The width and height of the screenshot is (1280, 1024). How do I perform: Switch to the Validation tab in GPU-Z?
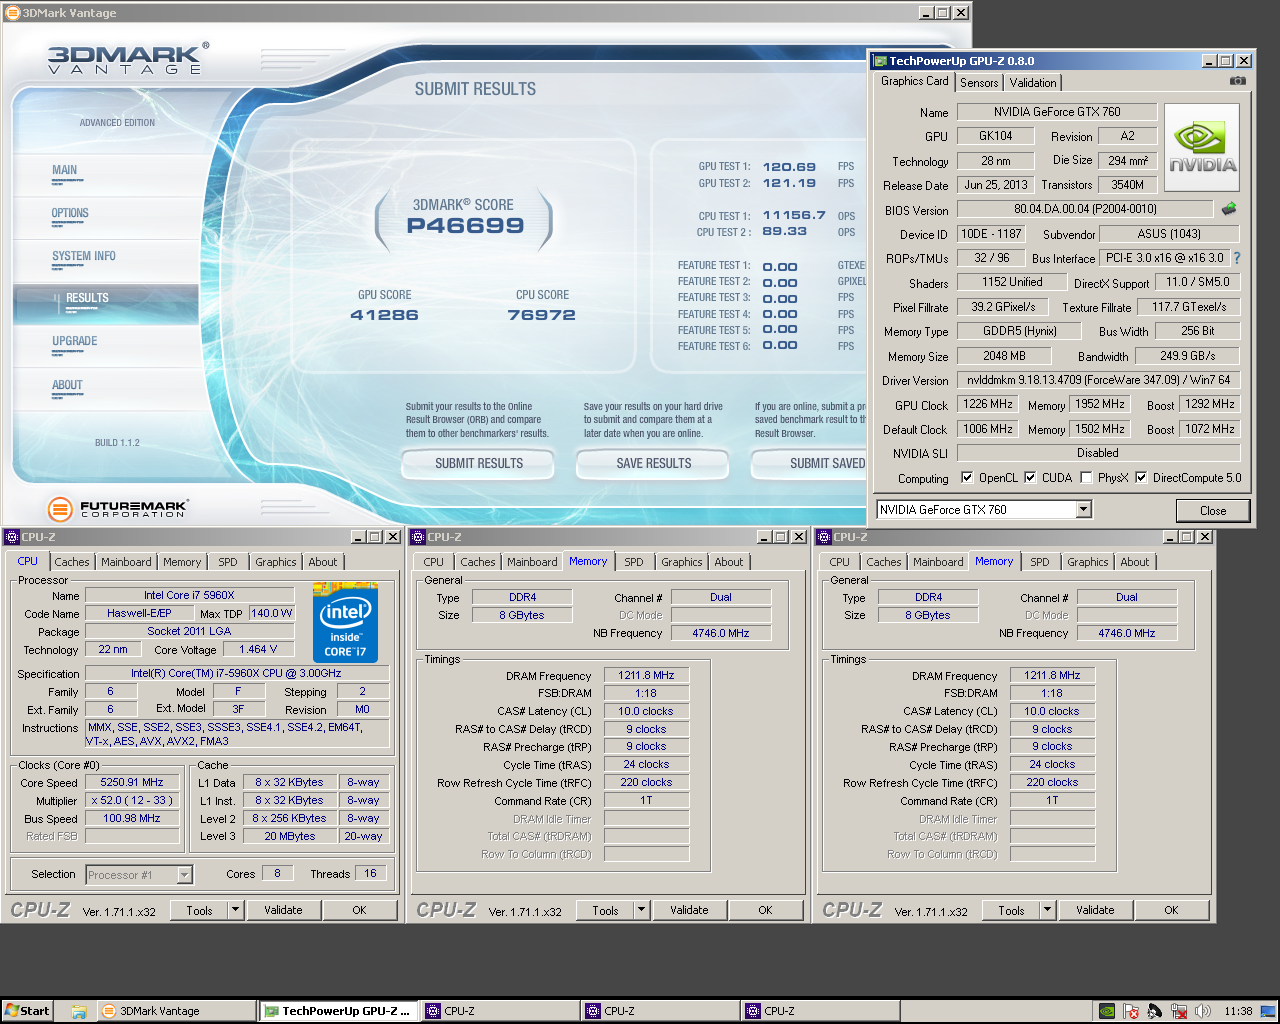click(x=1033, y=83)
